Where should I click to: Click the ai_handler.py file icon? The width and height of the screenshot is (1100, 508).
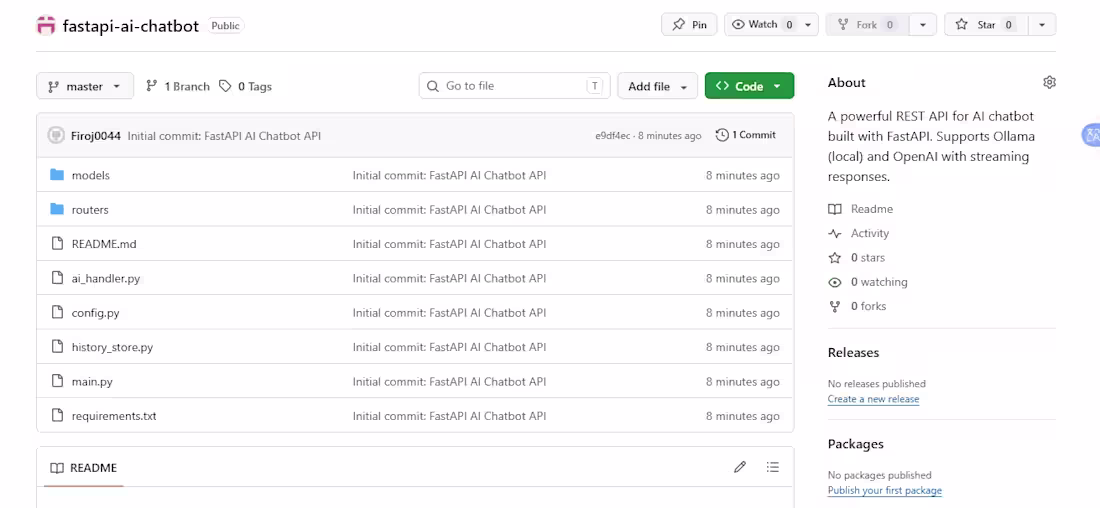(x=58, y=278)
